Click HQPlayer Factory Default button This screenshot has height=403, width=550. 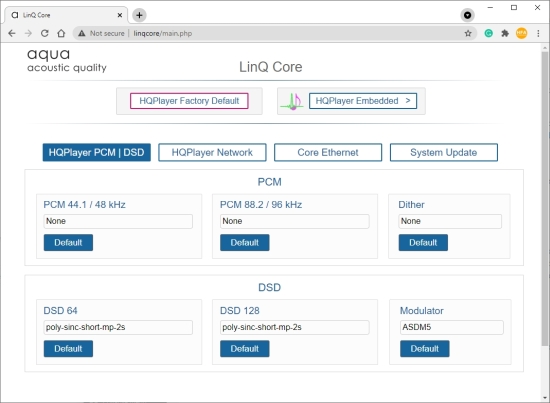tap(189, 101)
